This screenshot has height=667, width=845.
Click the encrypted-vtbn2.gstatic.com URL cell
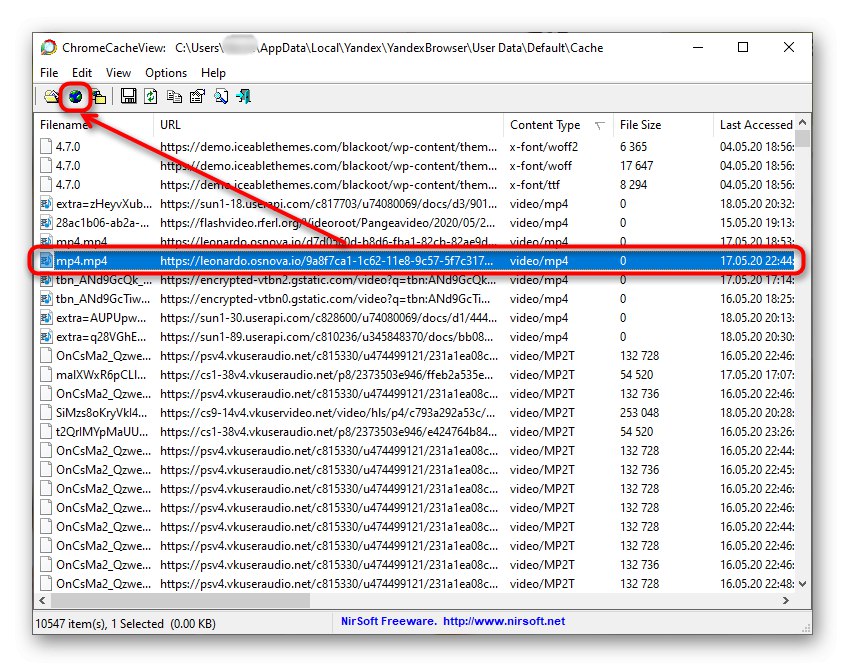(328, 280)
